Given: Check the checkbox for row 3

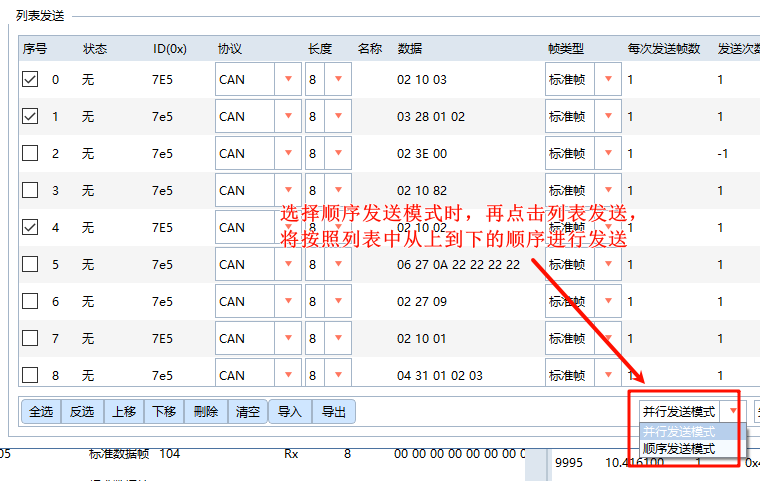Looking at the screenshot, I should pos(30,190).
